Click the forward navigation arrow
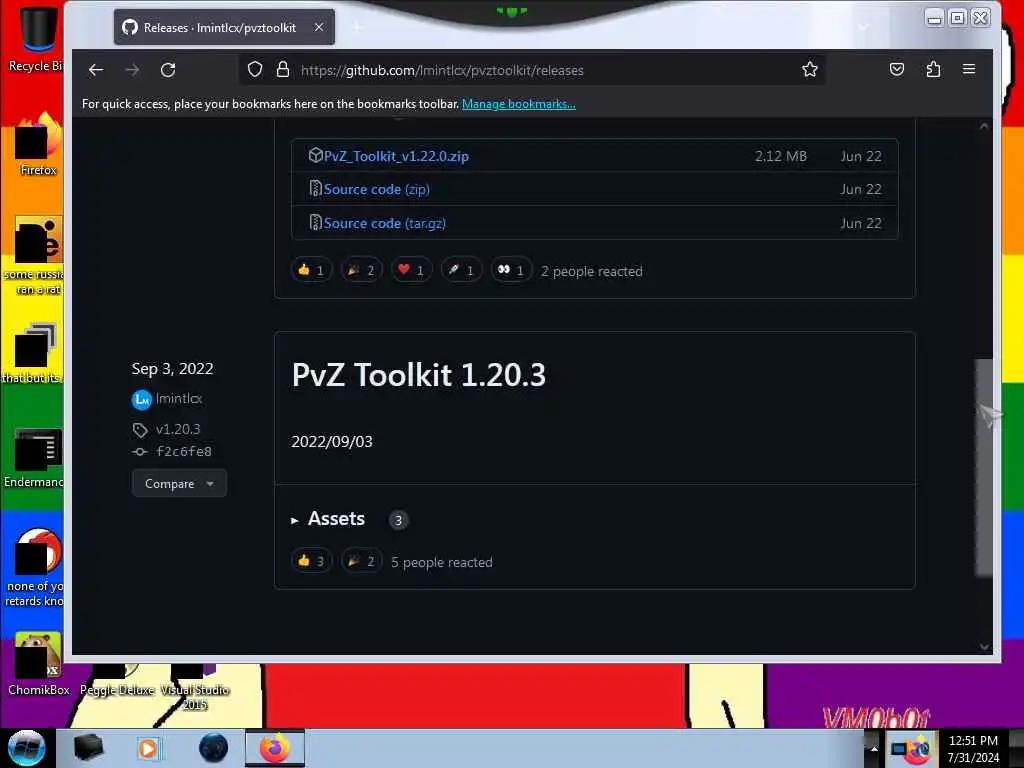 click(132, 70)
